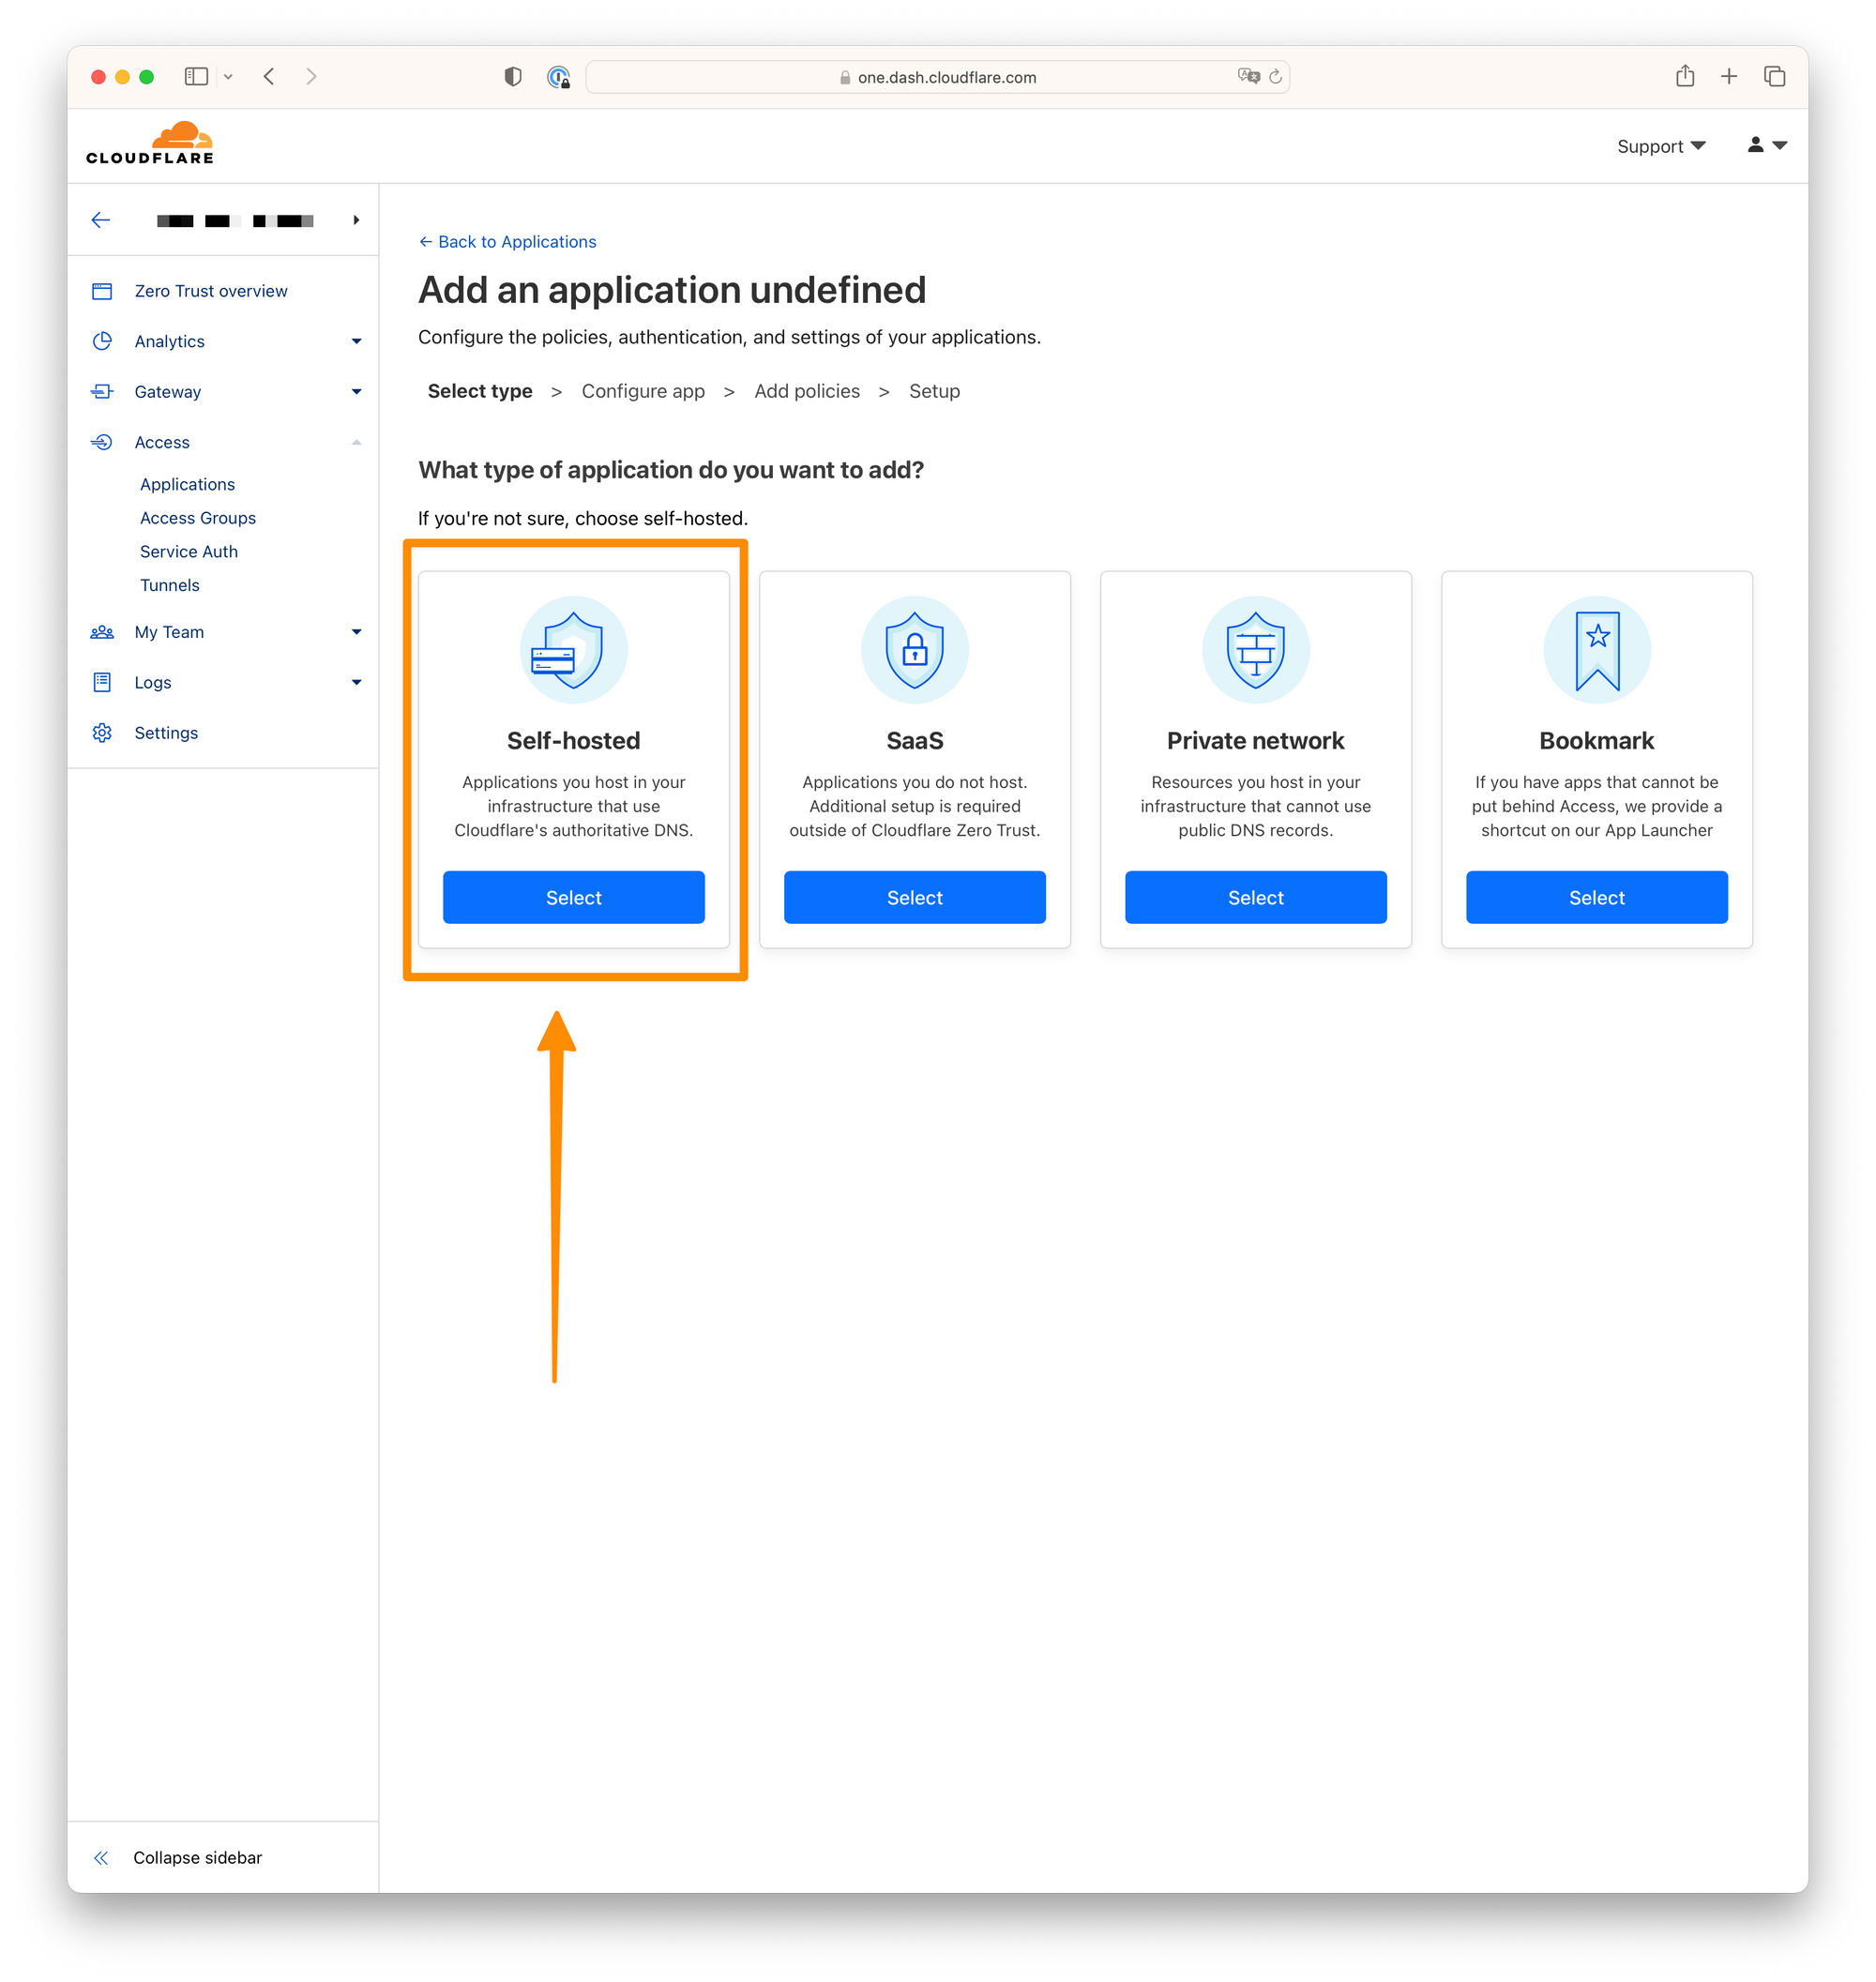Screen dimensions: 1876x1982
Task: Click the Self-hosted card title
Action: click(574, 741)
